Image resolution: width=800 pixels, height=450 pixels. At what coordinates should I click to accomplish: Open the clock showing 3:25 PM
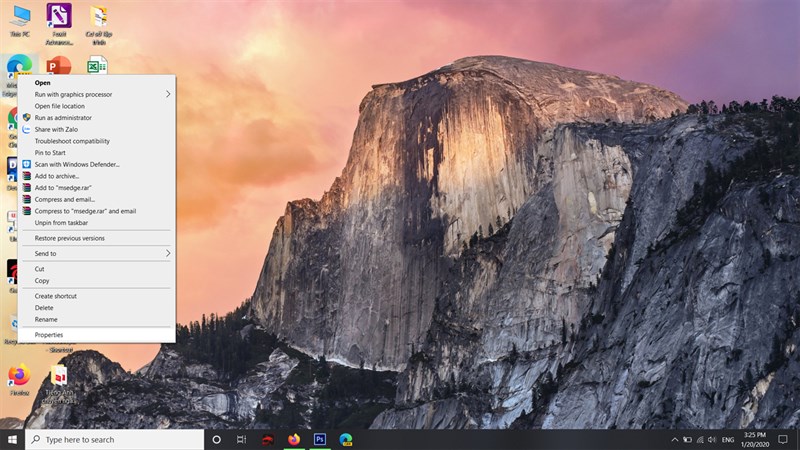coord(755,439)
